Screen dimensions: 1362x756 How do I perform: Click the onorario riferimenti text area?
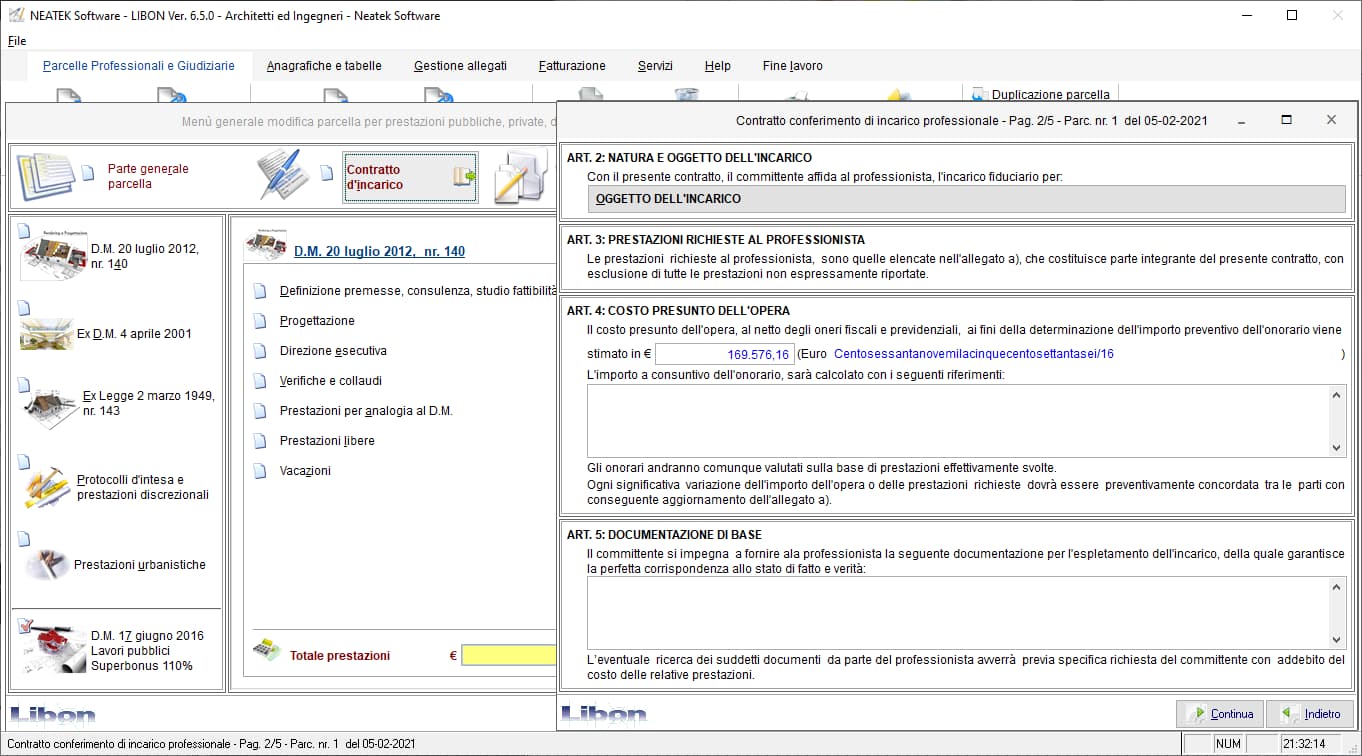click(957, 421)
